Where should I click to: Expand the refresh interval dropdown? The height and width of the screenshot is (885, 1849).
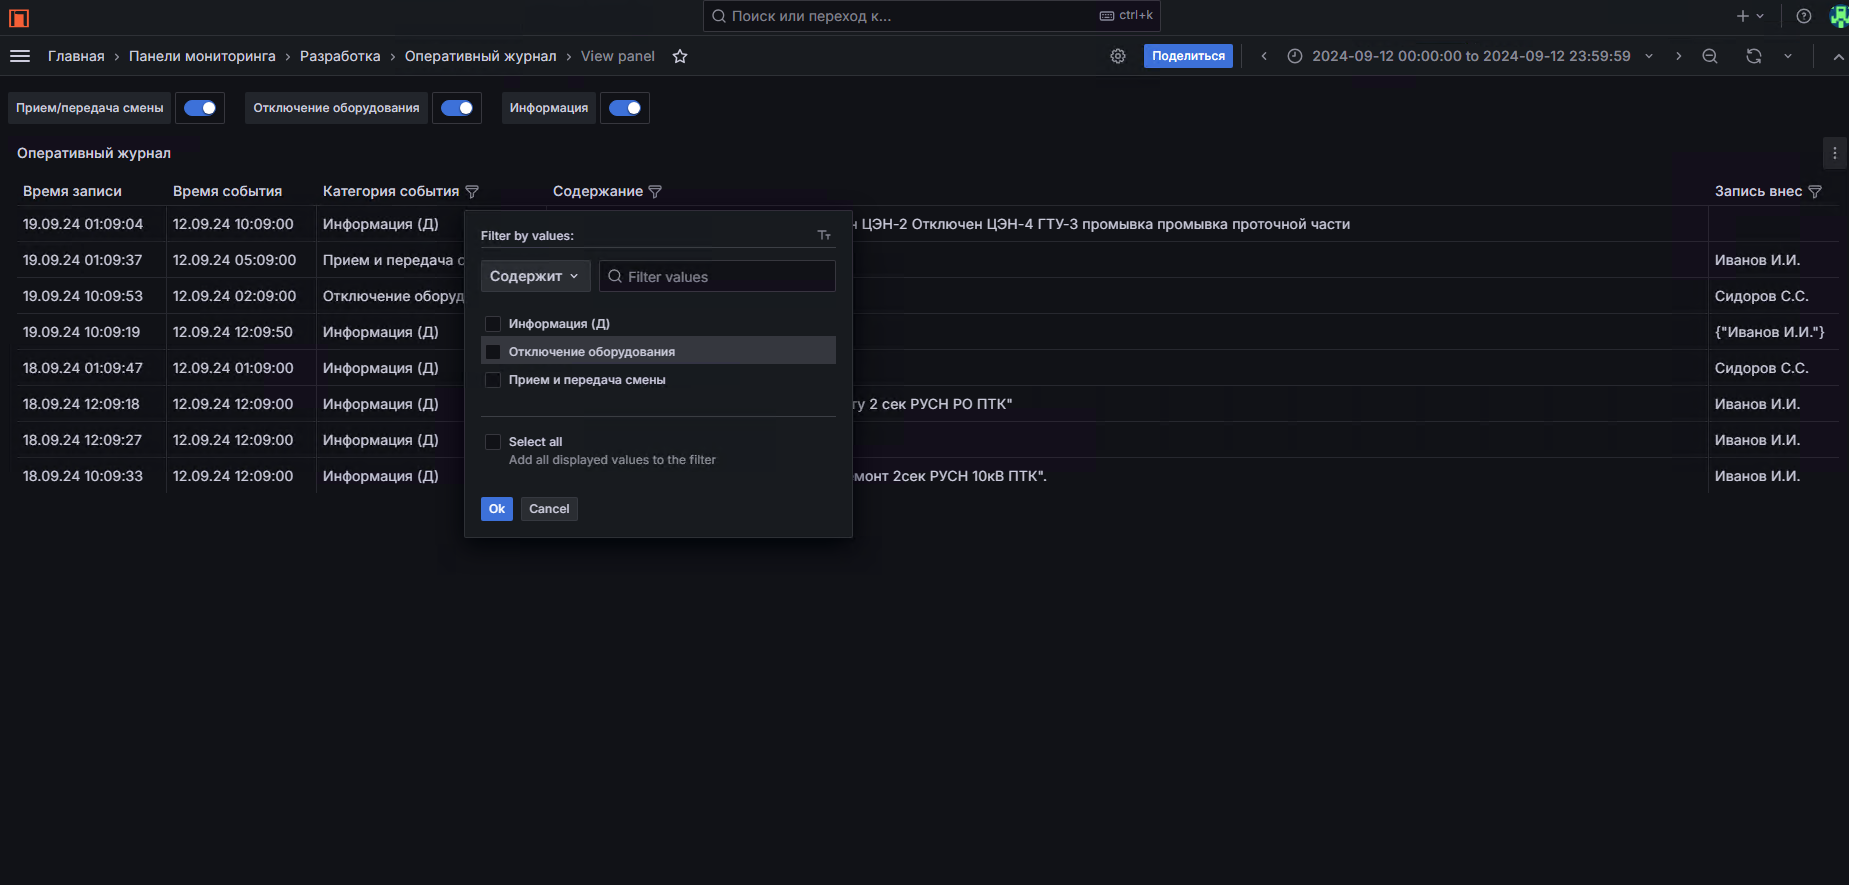[1788, 56]
